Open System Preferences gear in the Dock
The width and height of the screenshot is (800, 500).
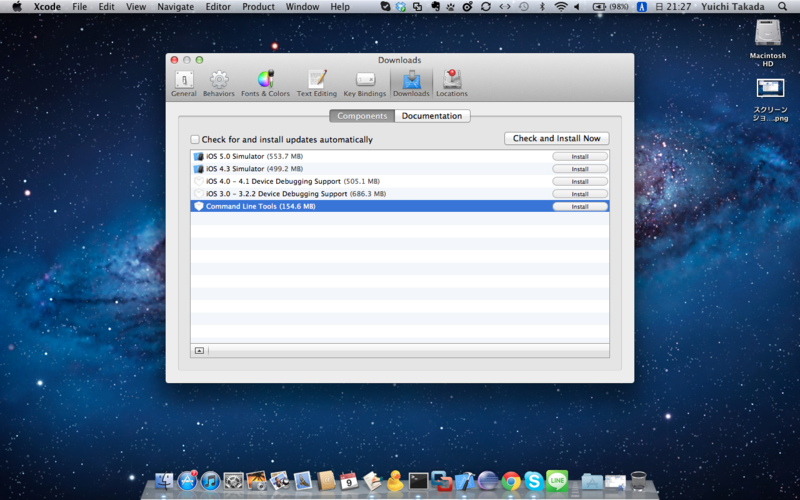(x=234, y=481)
